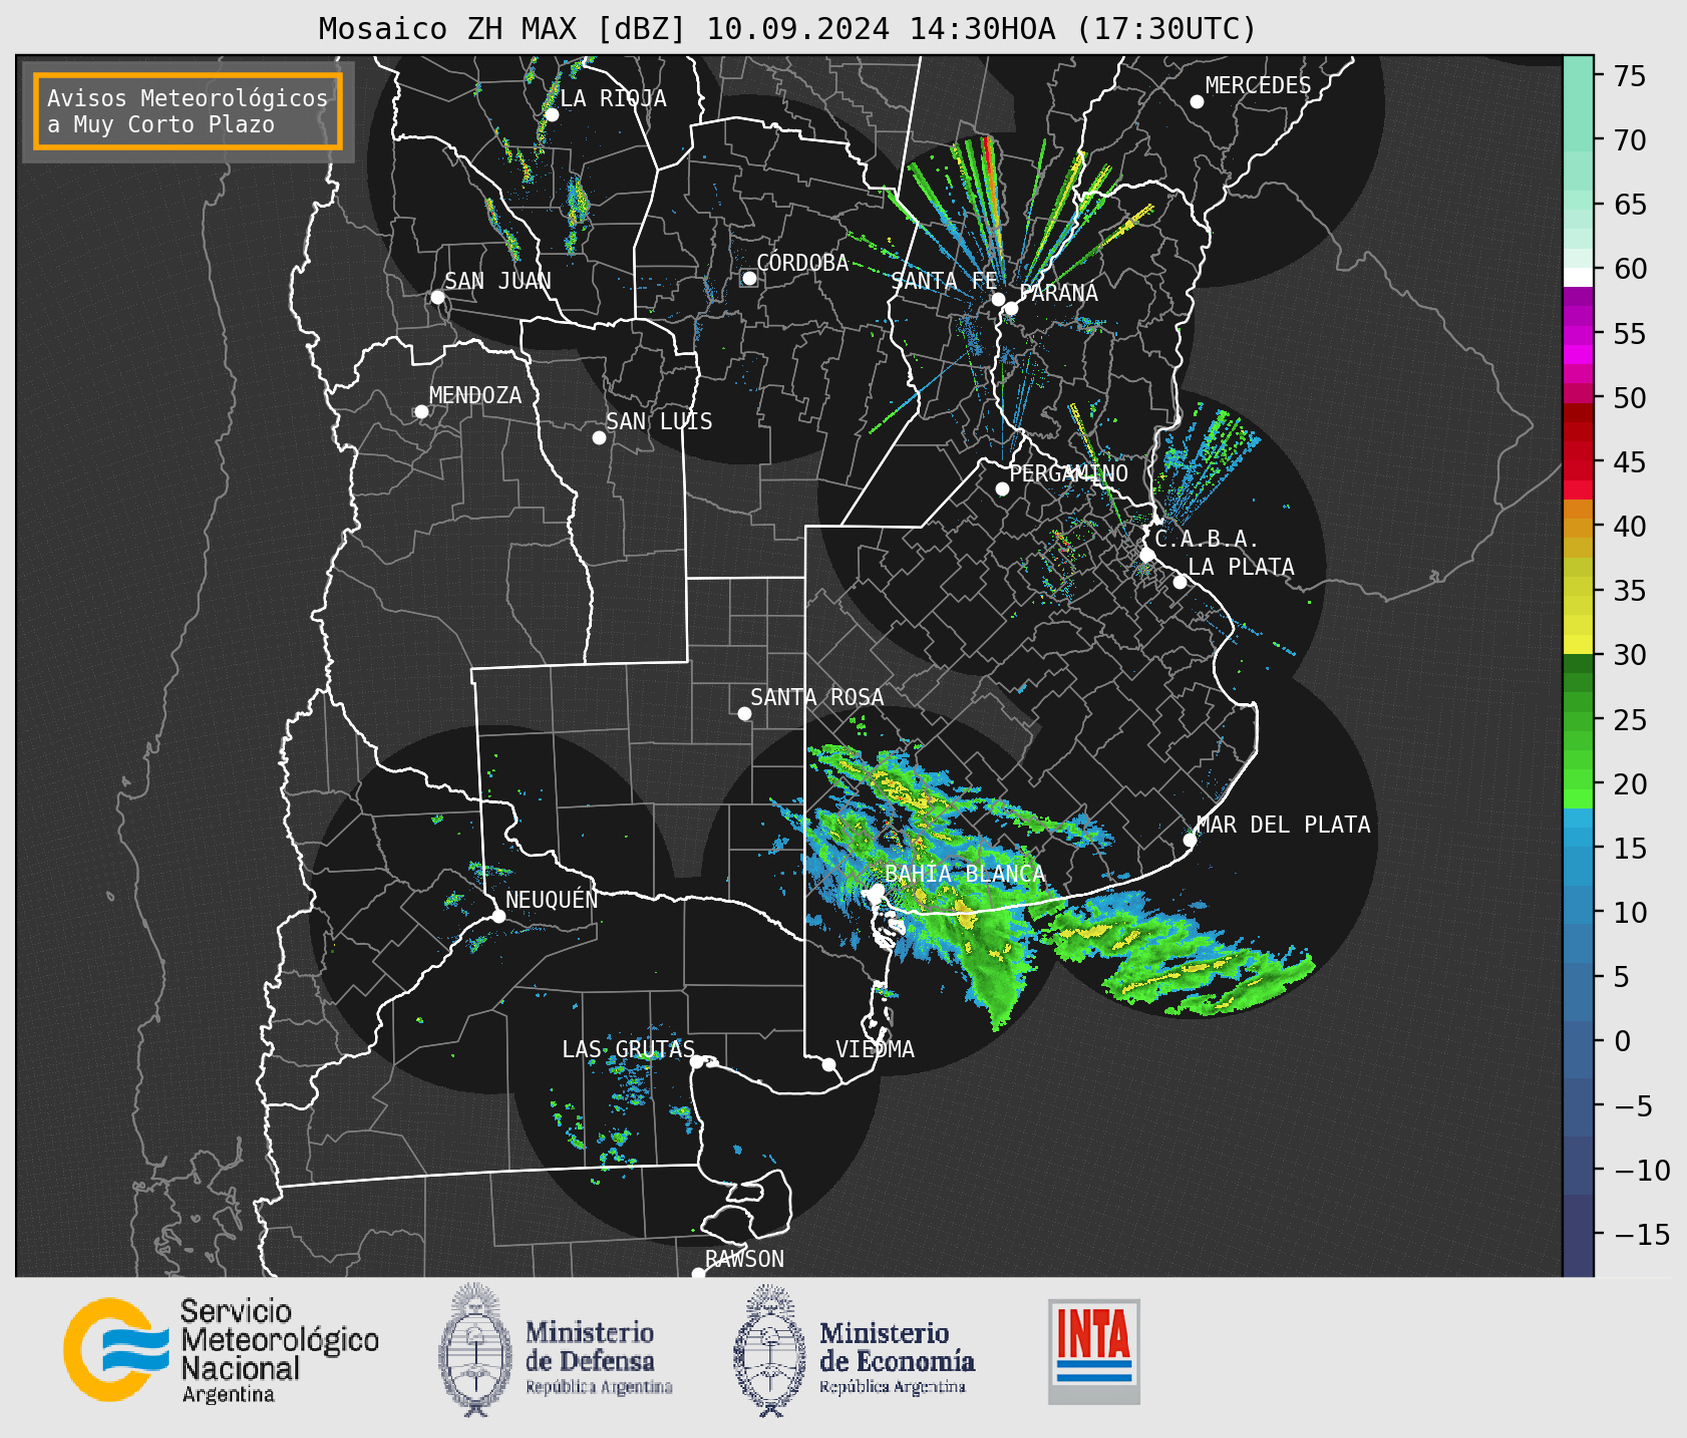Click the magenta 55 dBZ band in the color bar

click(1578, 333)
